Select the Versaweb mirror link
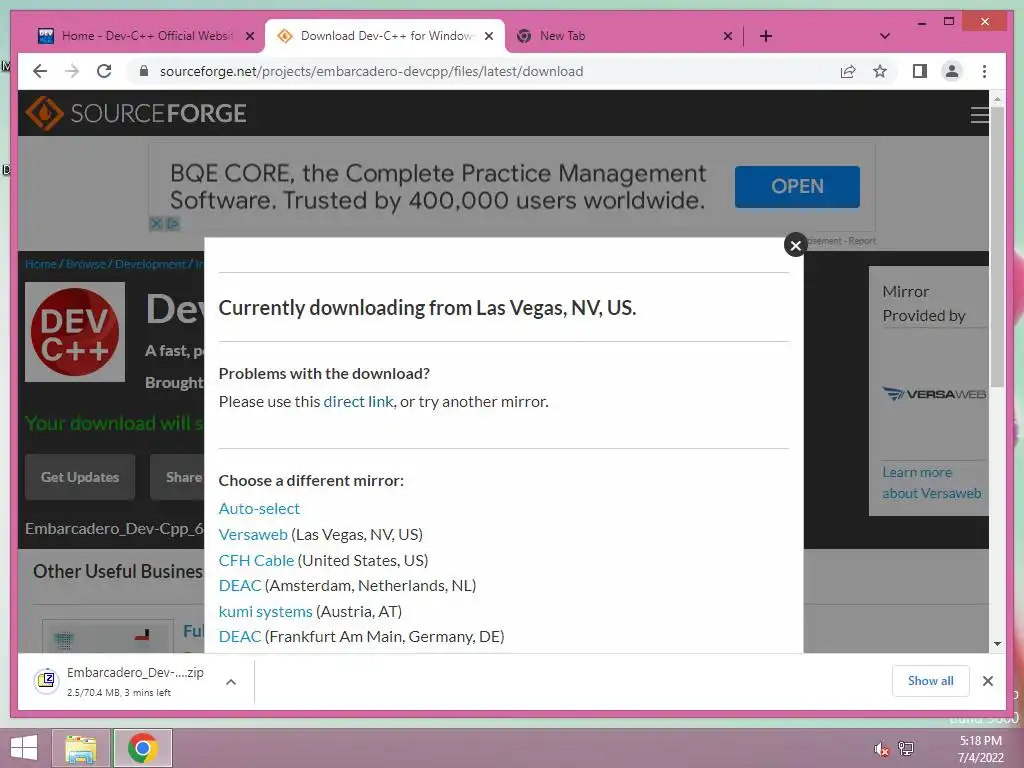1024x768 pixels. [253, 534]
